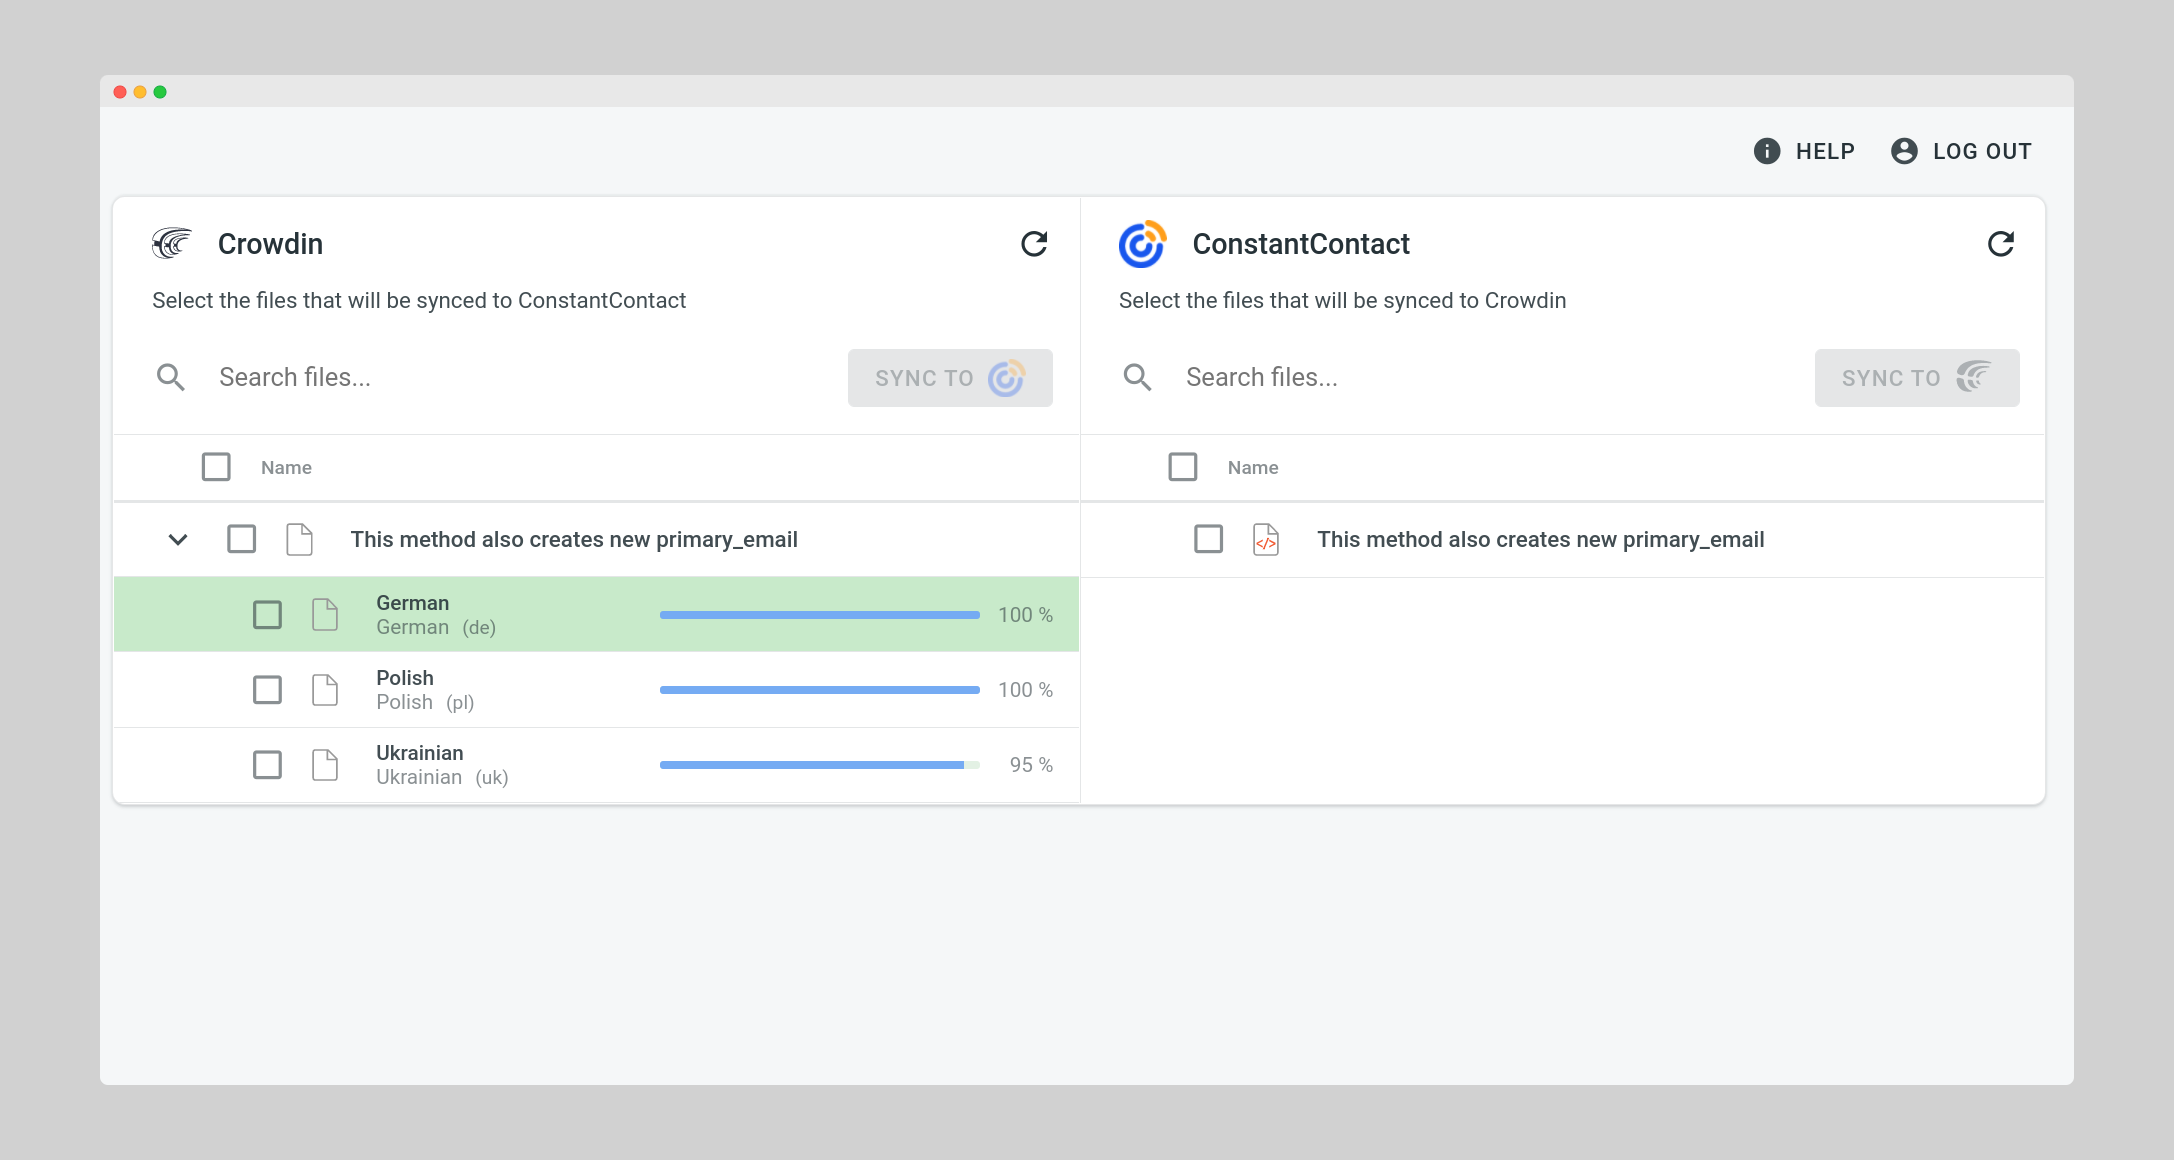Click the Crowdin Name column header

[286, 468]
